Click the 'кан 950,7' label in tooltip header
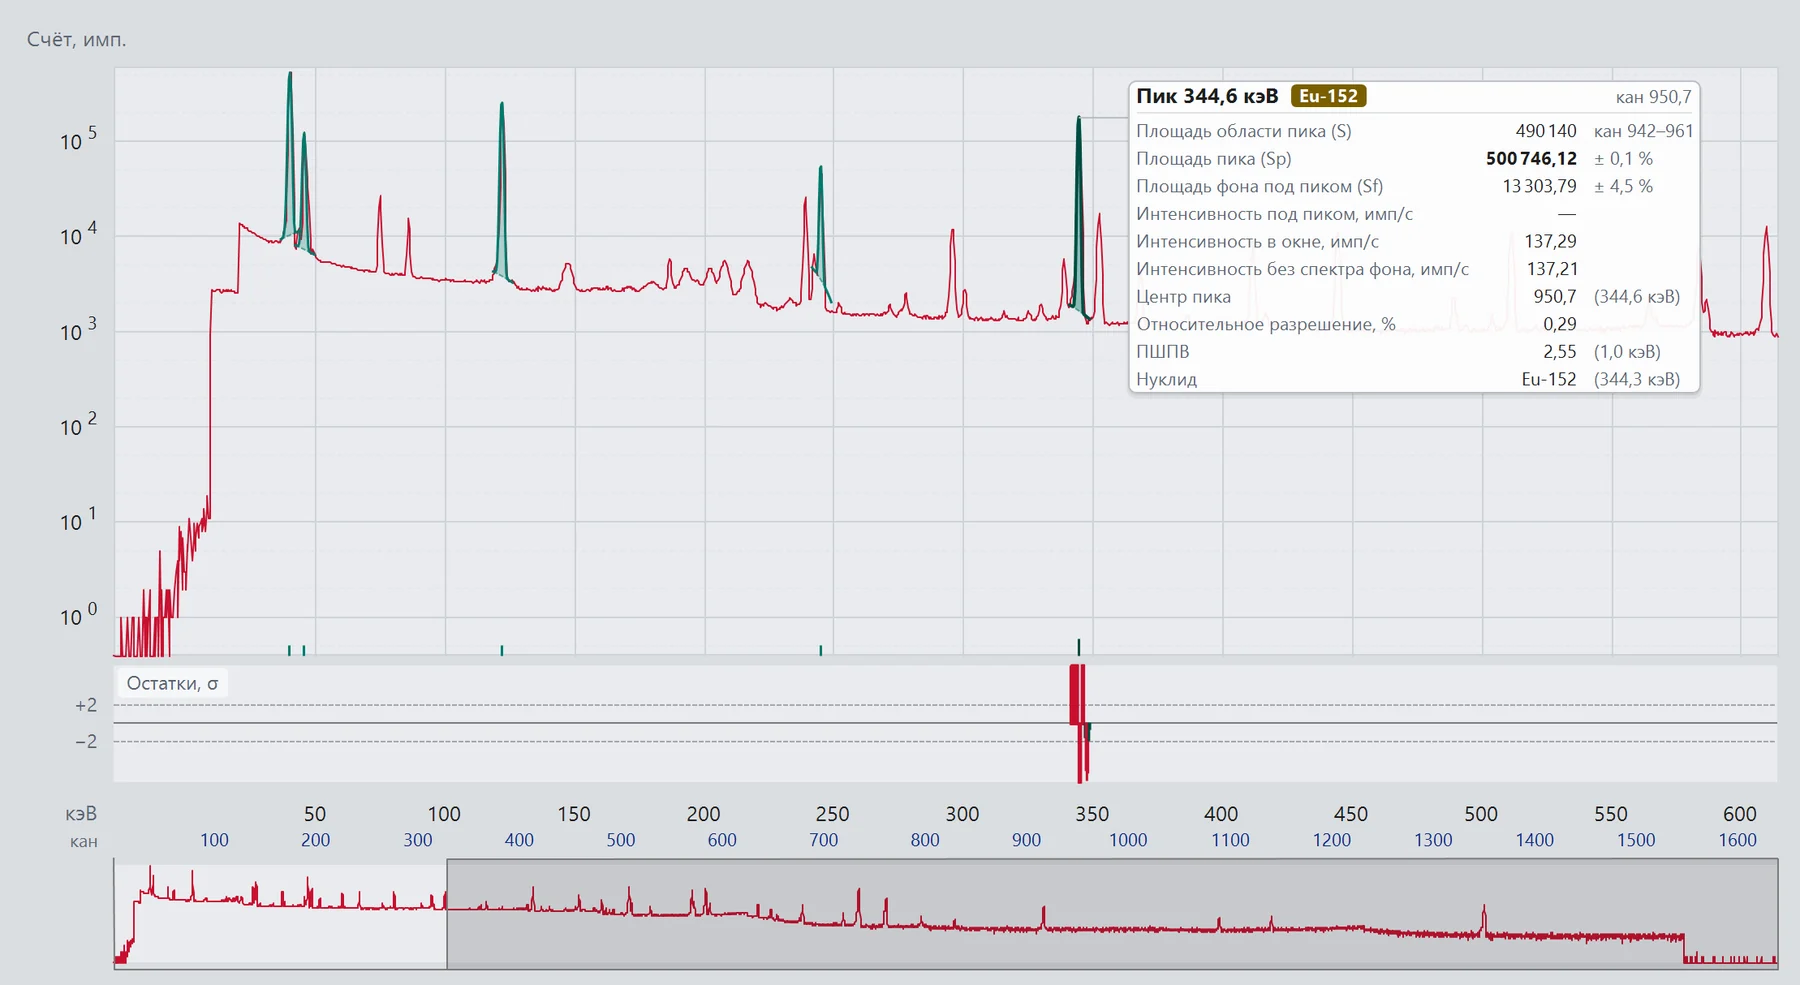Screen dimensions: 1800x985 [1653, 97]
